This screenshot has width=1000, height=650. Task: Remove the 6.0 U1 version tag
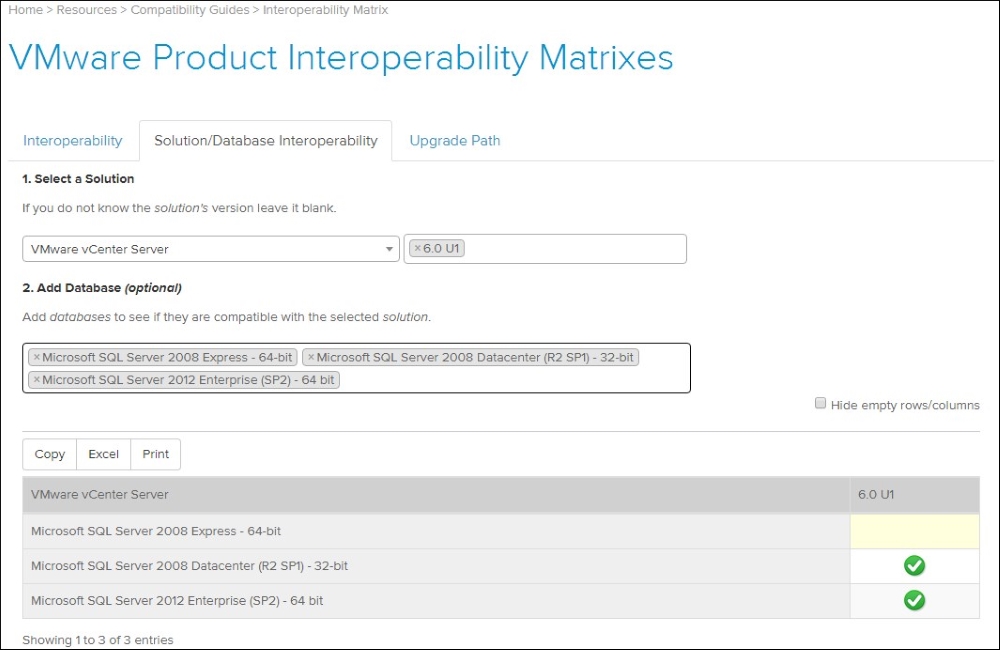tap(418, 248)
